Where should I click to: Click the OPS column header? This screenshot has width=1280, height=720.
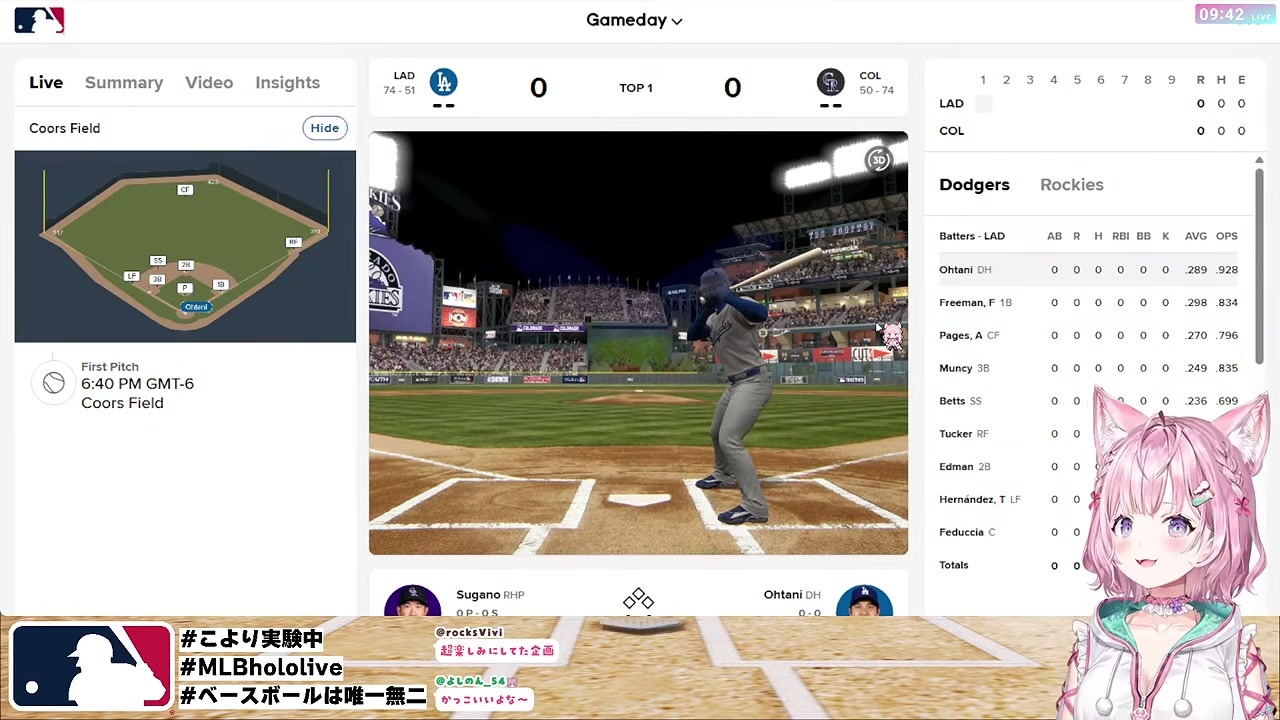click(x=1227, y=236)
